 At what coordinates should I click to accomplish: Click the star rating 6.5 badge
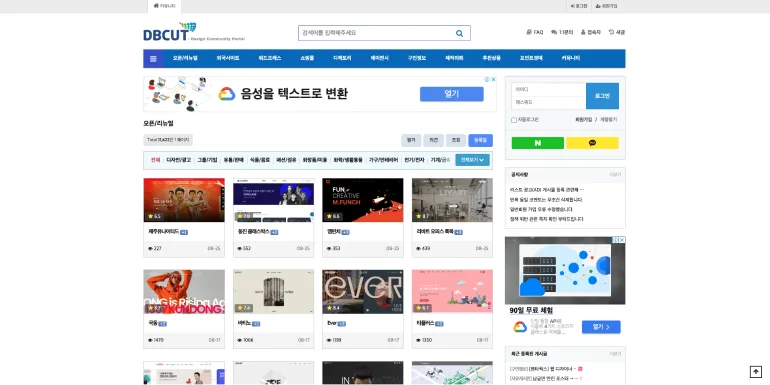click(x=154, y=216)
